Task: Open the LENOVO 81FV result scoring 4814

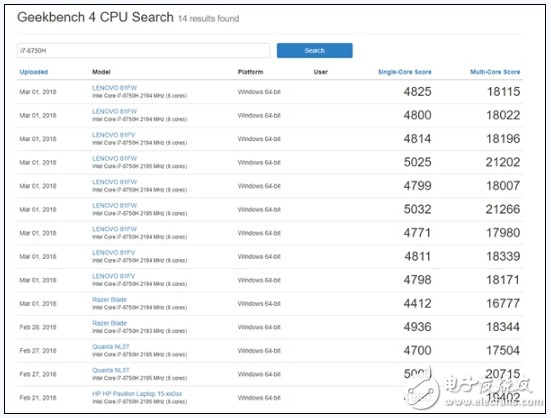Action: pyautogui.click(x=114, y=135)
